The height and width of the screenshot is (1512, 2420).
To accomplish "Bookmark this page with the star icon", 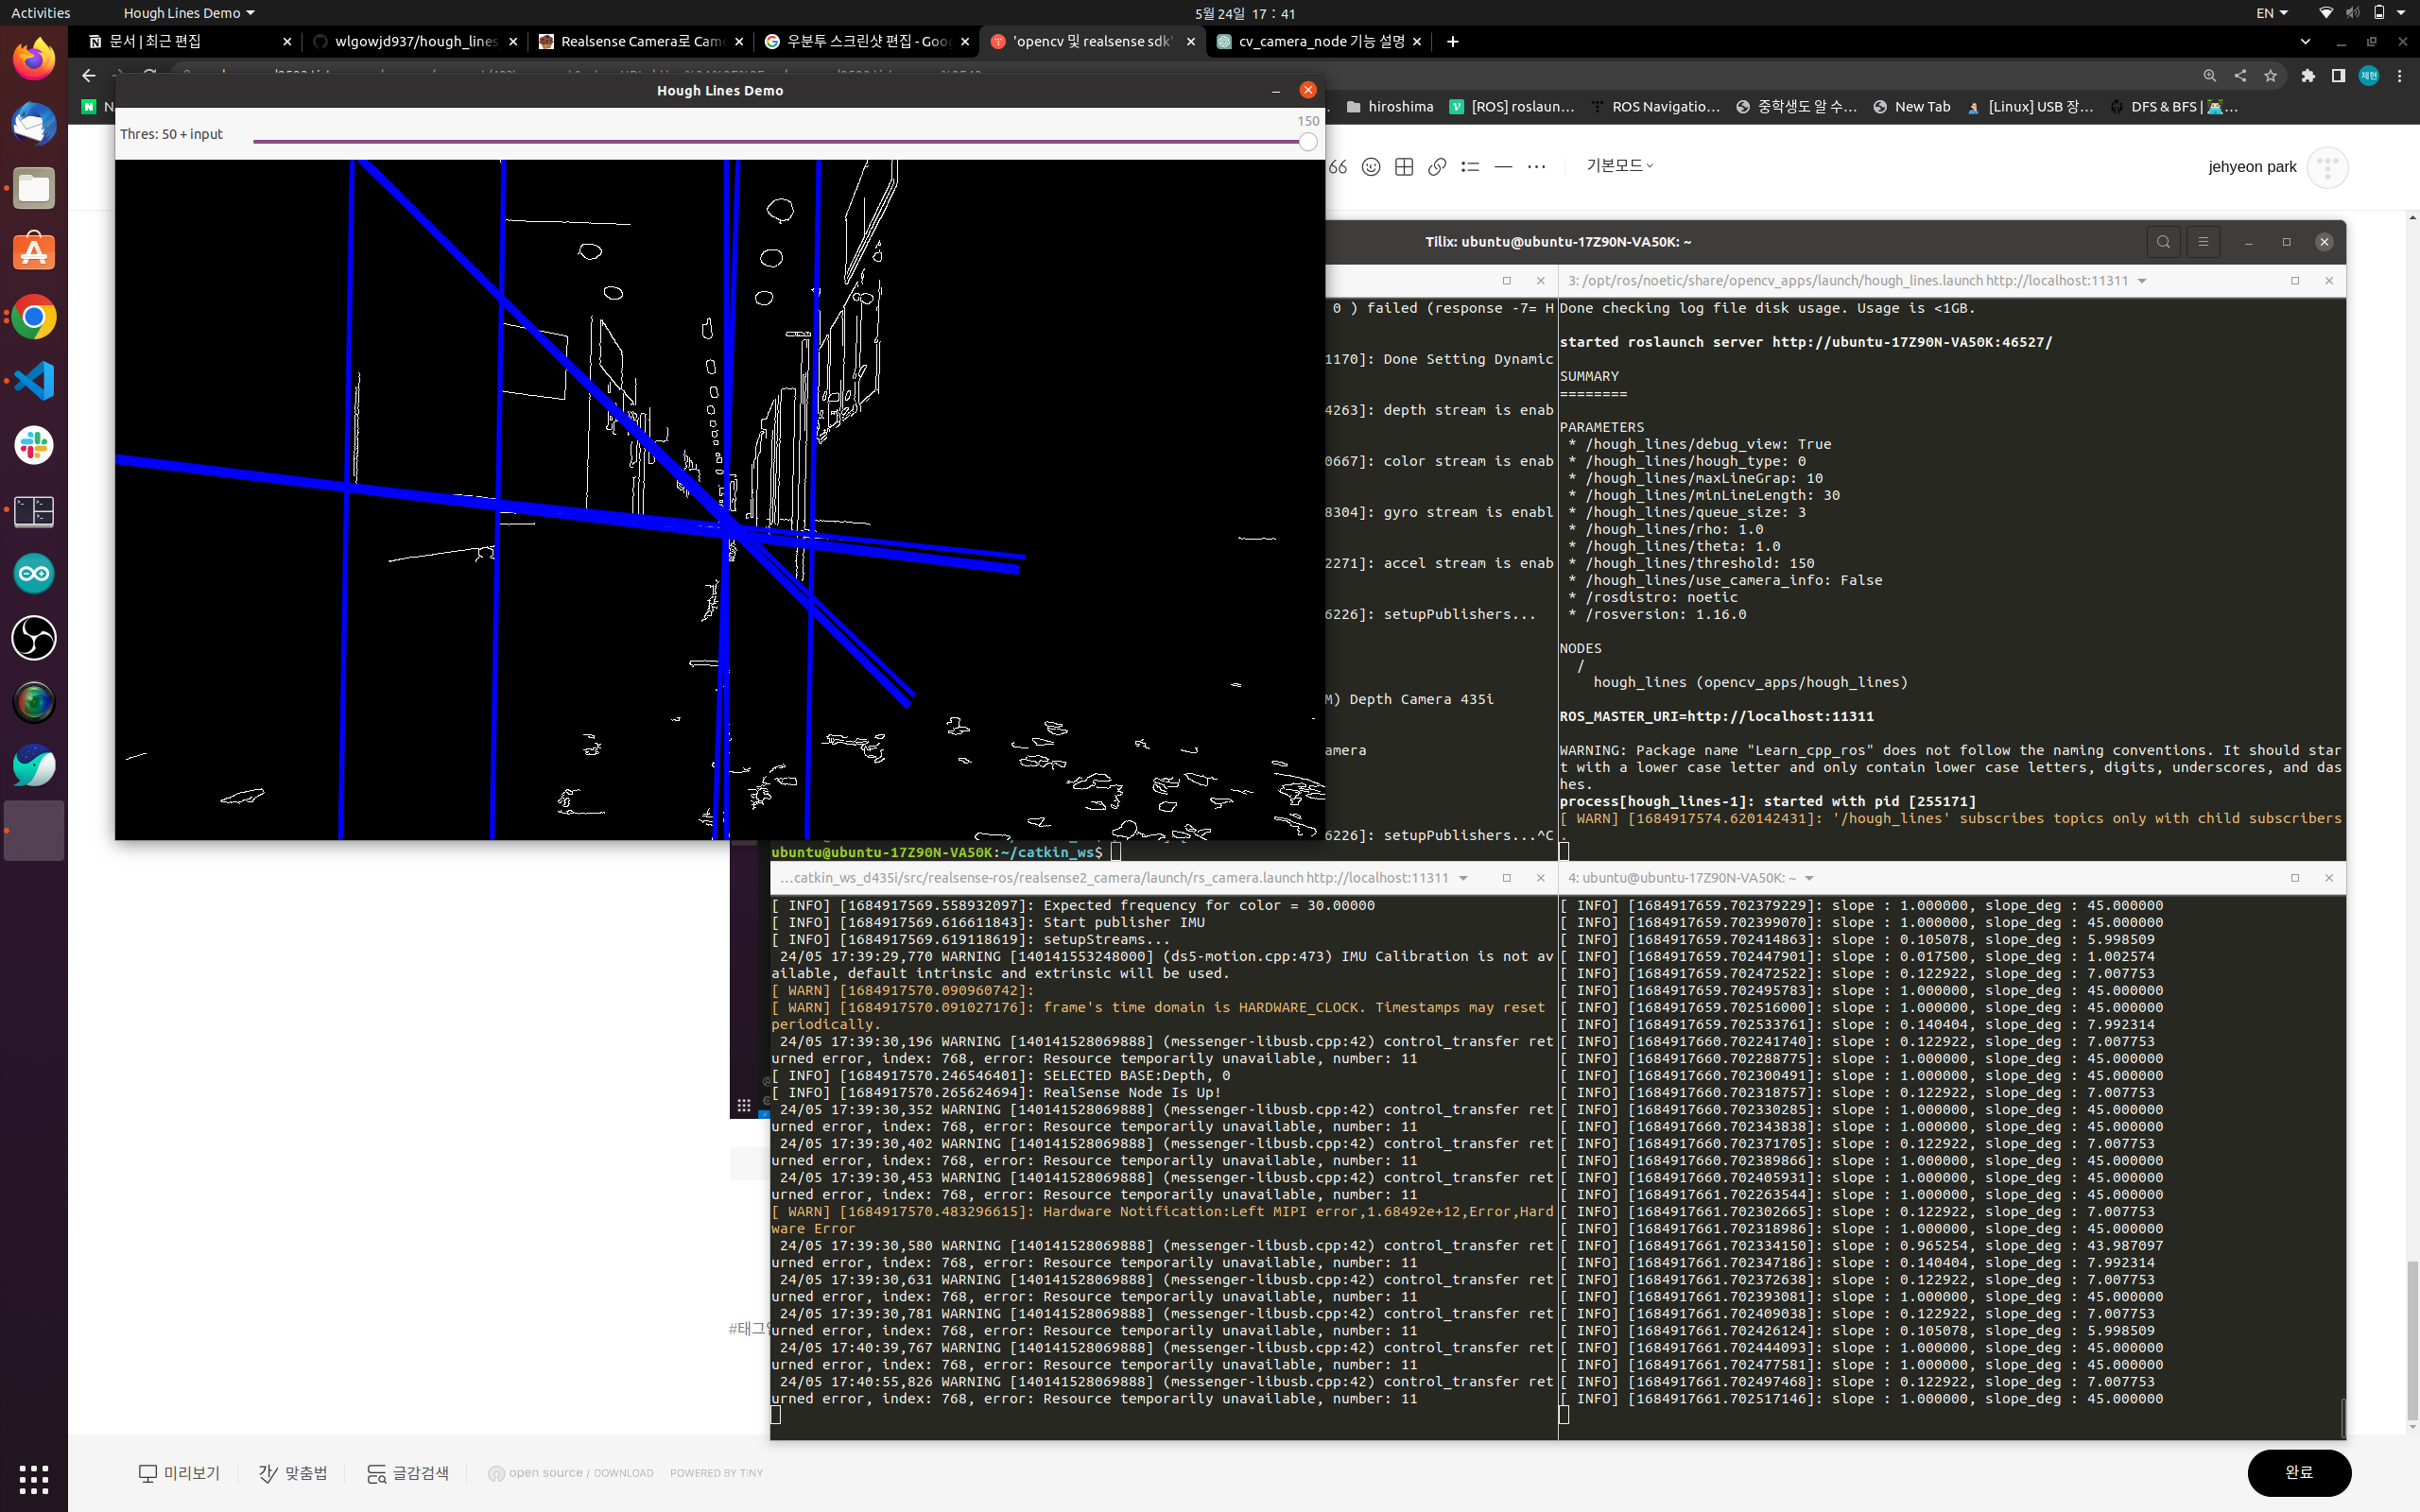I will tap(2271, 76).
